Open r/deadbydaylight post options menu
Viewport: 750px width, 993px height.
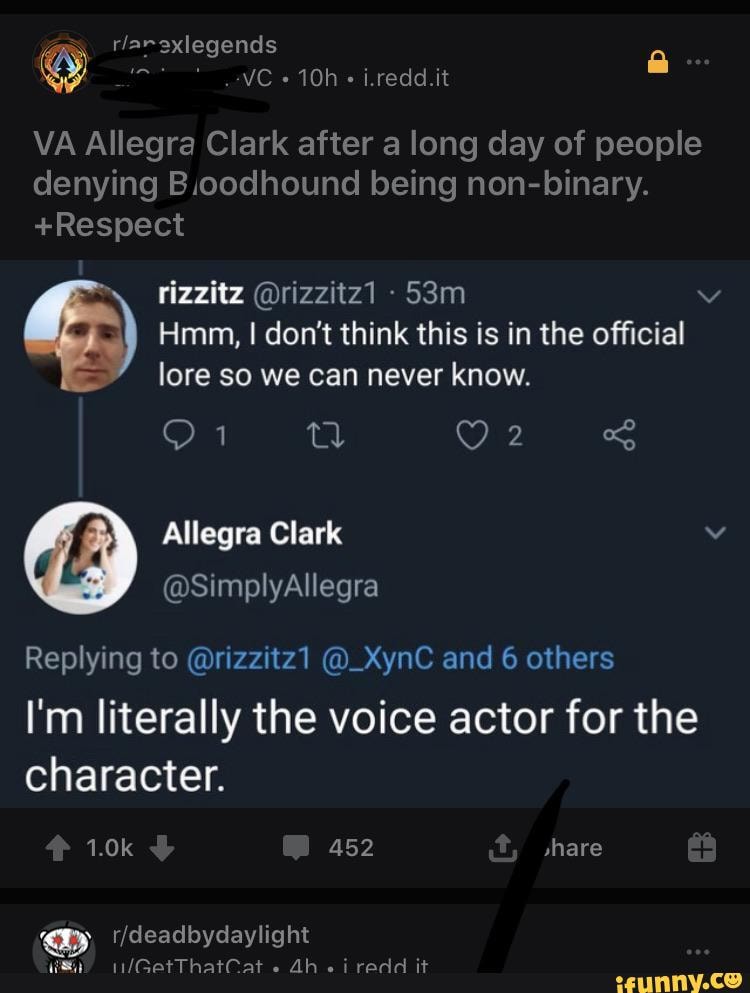698,950
